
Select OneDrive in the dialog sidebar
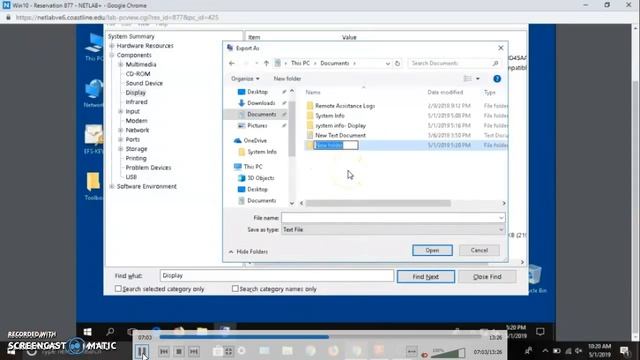tap(255, 140)
